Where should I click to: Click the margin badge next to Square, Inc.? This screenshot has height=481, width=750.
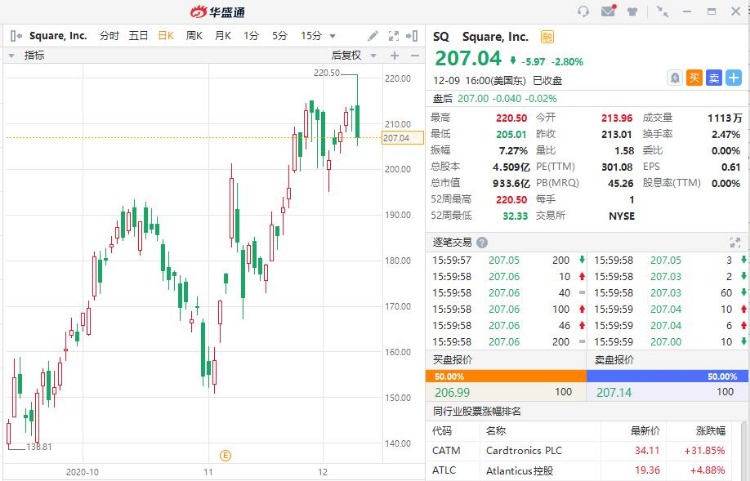(547, 37)
